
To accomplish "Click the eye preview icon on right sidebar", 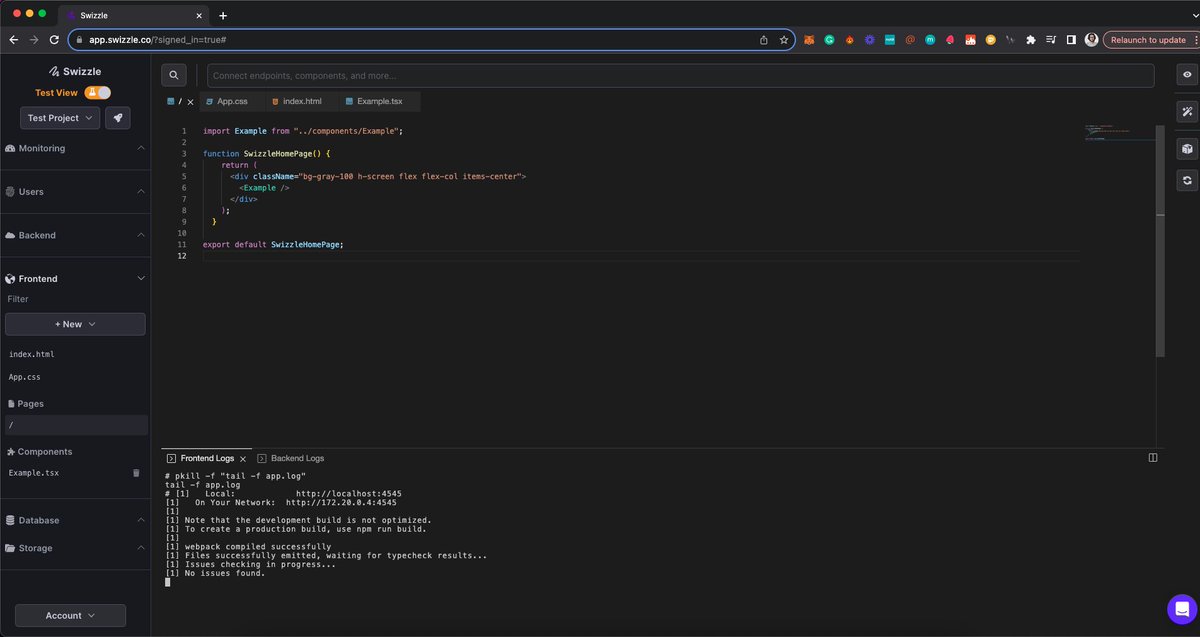I will [x=1186, y=74].
